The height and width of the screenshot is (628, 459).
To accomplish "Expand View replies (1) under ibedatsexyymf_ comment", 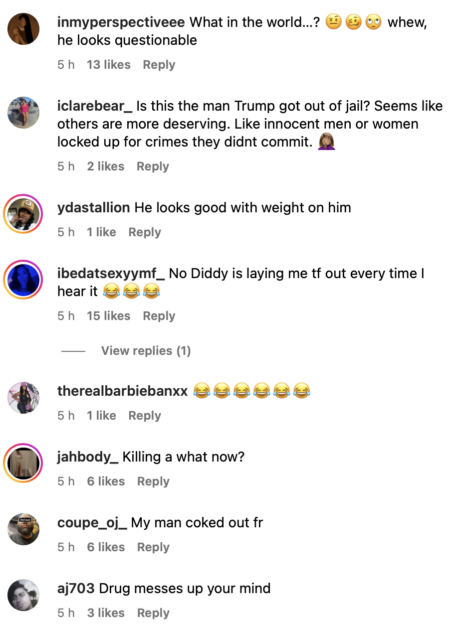I will click(146, 351).
